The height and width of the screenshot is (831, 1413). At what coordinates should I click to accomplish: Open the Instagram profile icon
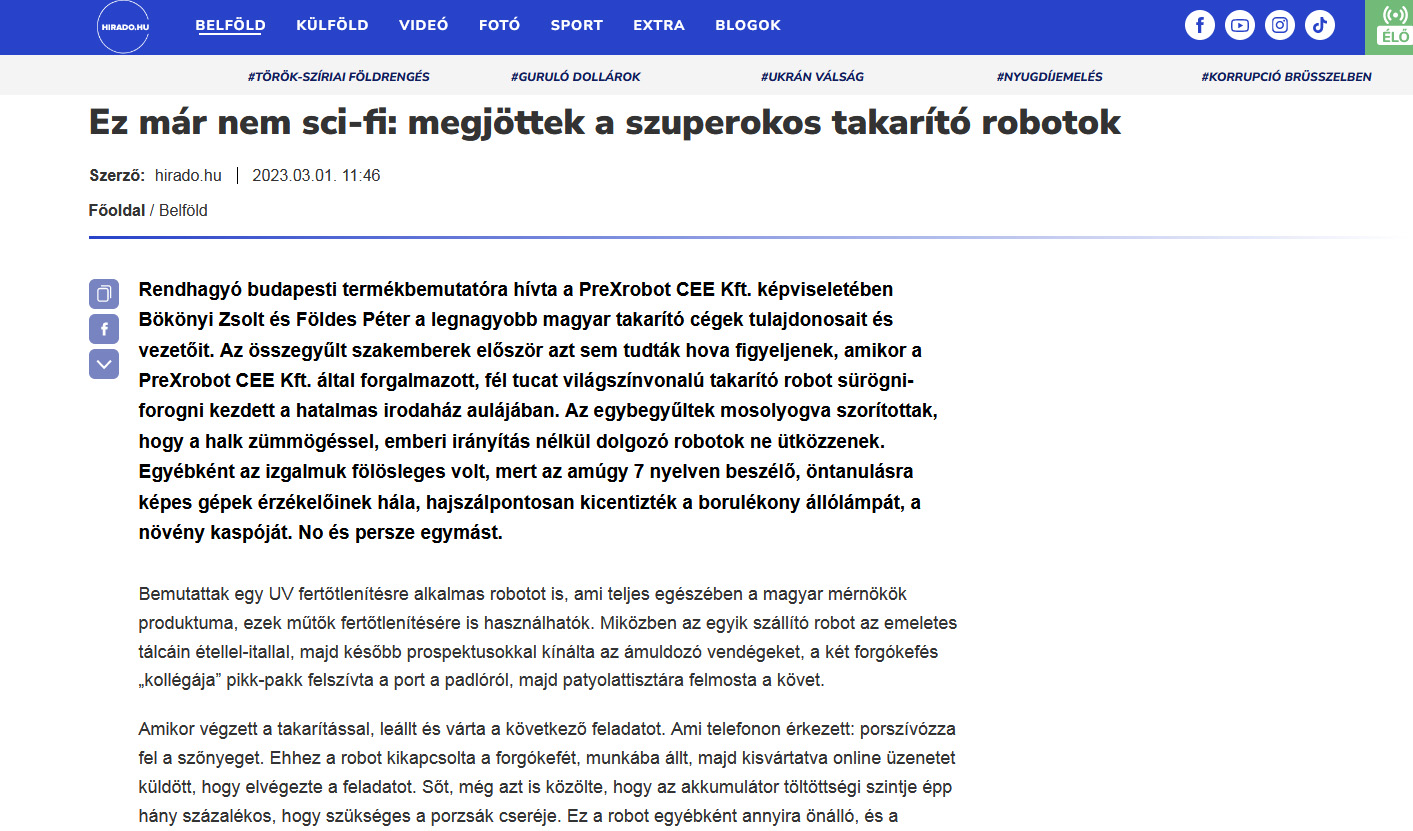[1280, 25]
